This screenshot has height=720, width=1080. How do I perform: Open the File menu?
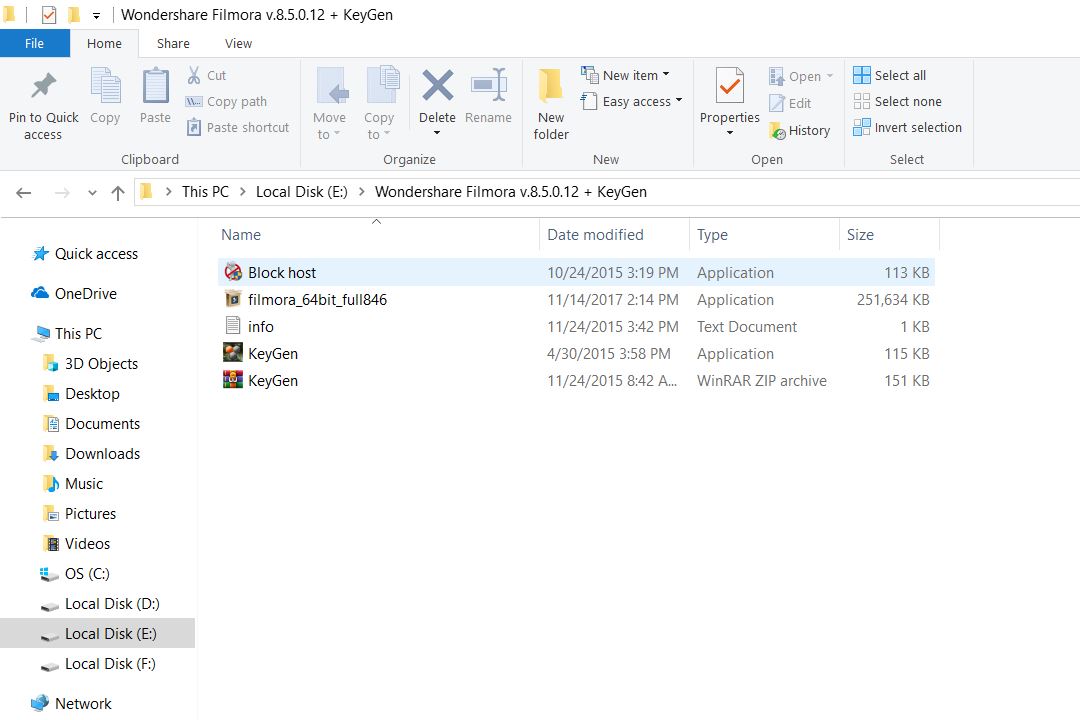tap(34, 43)
